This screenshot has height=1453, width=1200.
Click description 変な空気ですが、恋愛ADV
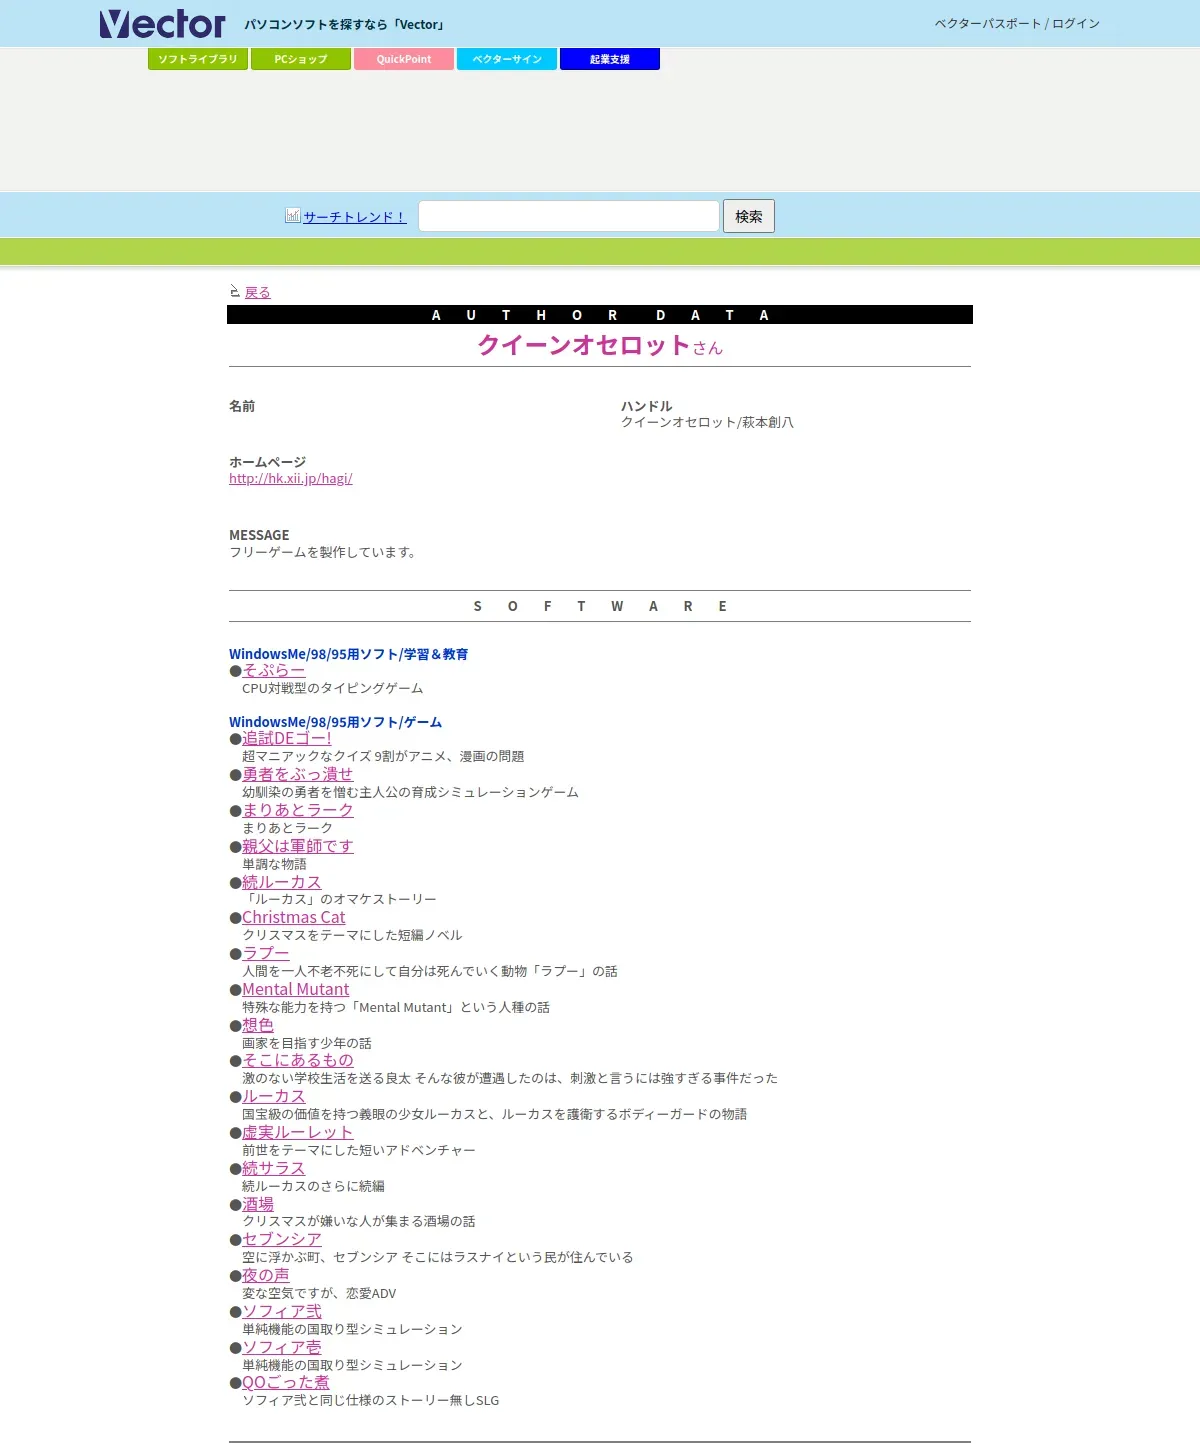[319, 1293]
